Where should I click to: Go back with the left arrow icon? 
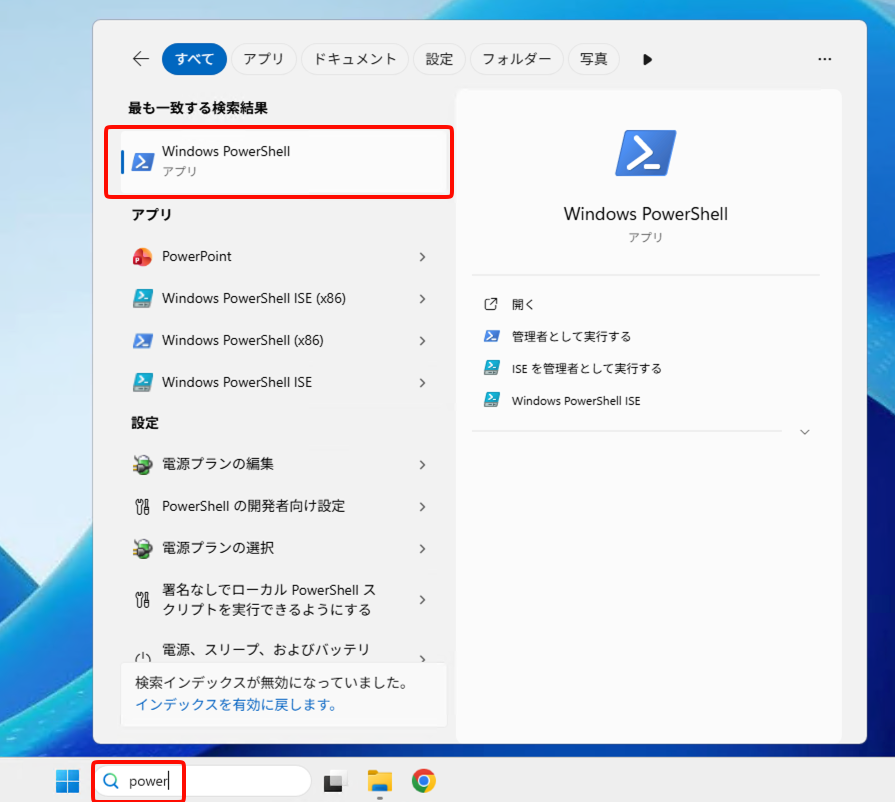coord(140,59)
